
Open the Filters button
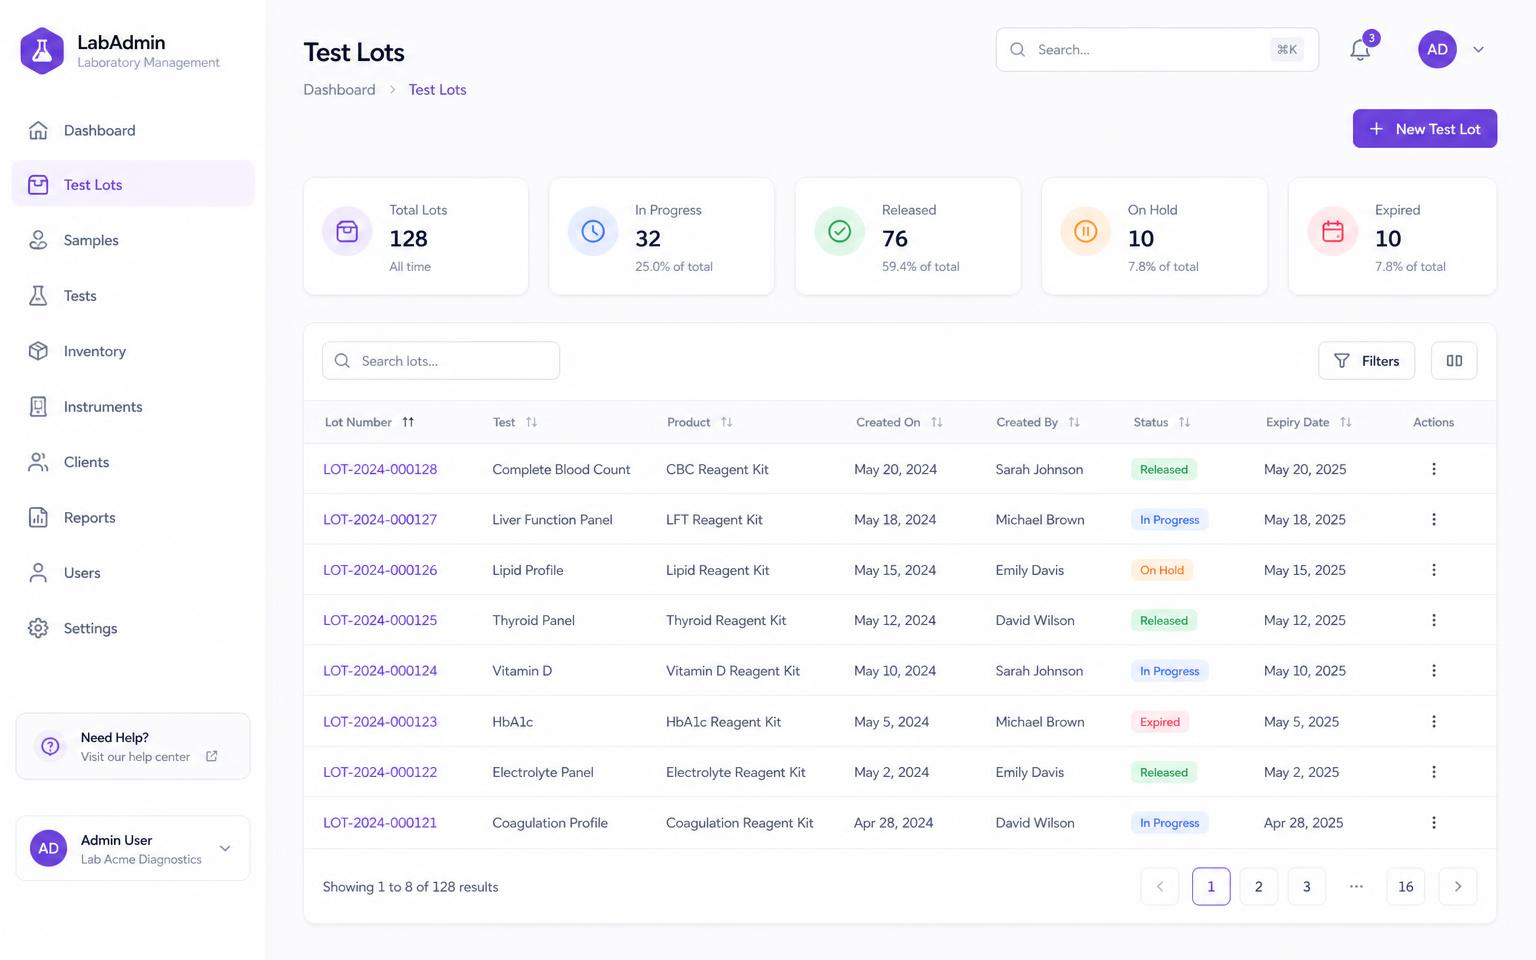[x=1366, y=361]
